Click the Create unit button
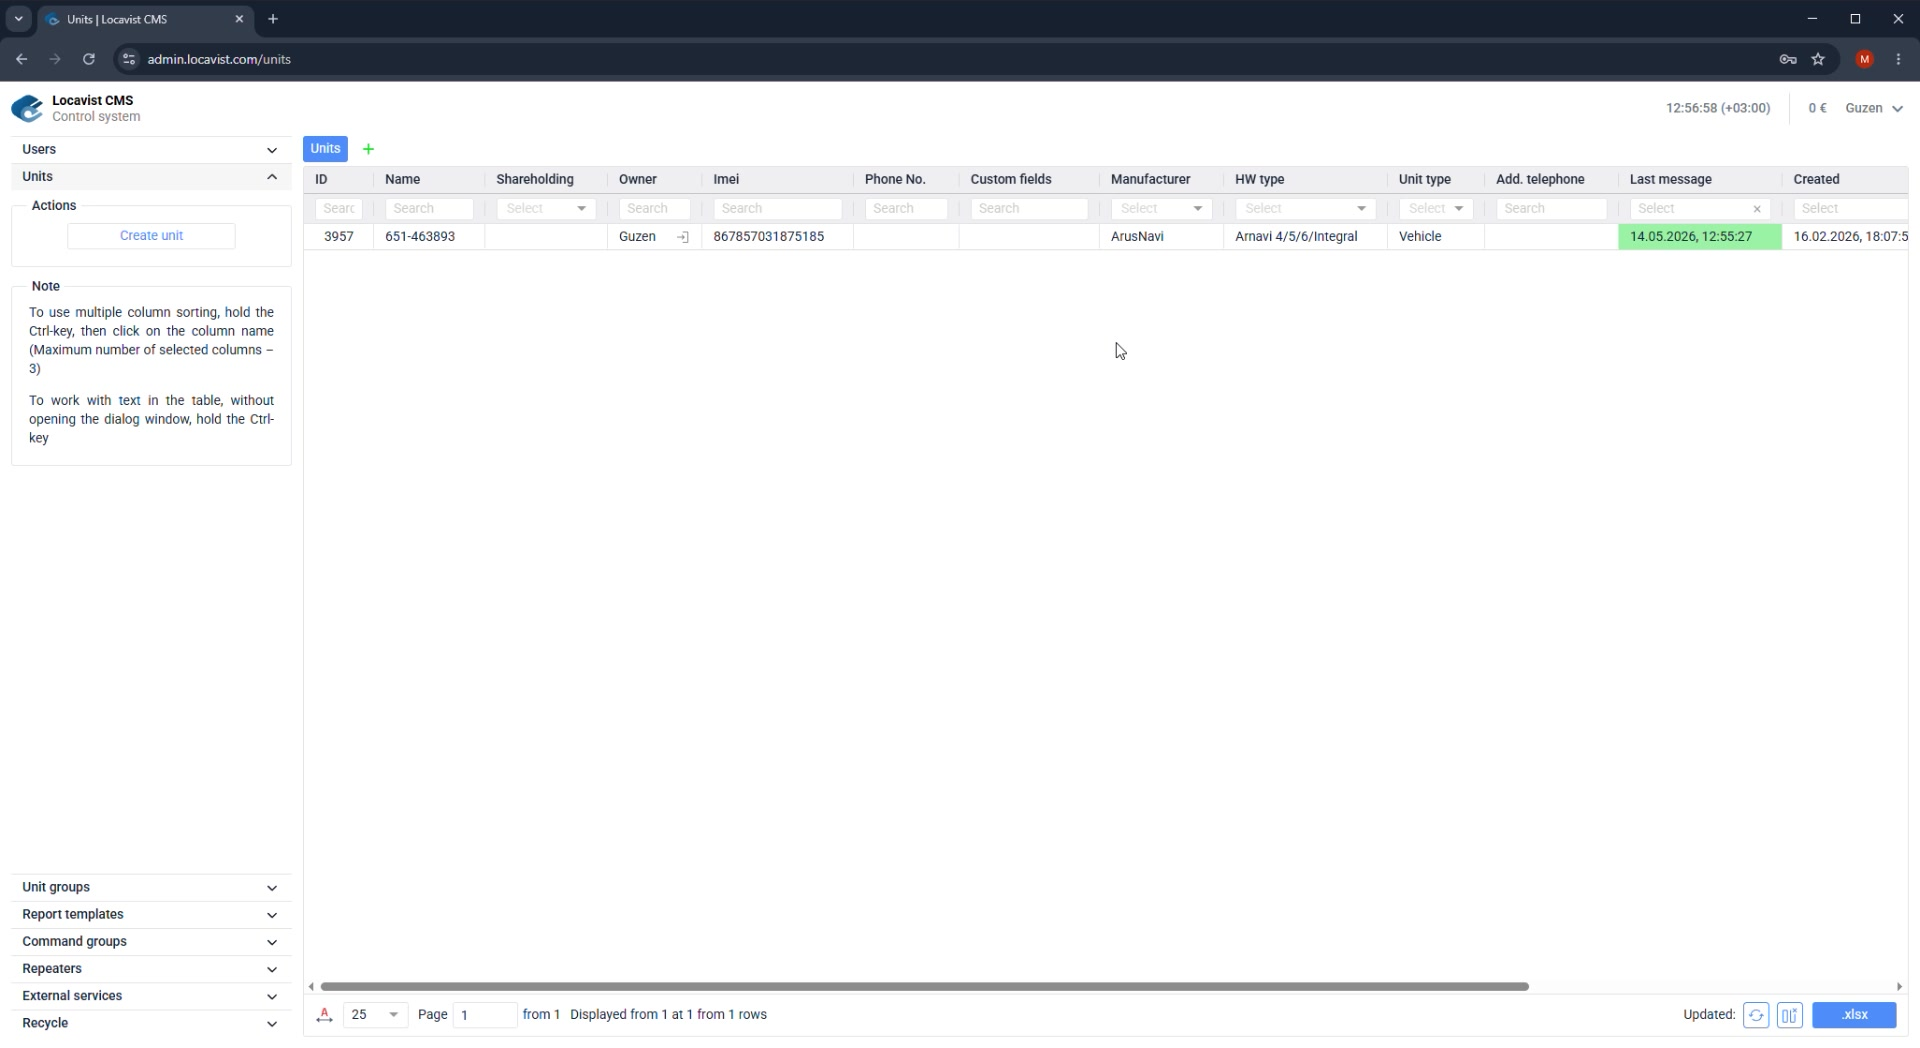The height and width of the screenshot is (1048, 1920). point(151,236)
